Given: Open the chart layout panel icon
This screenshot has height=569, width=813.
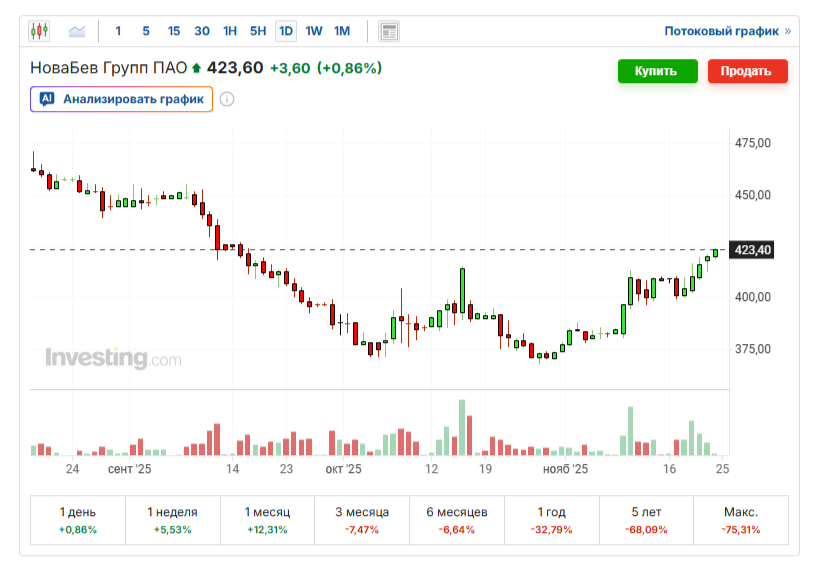Looking at the screenshot, I should click(x=389, y=31).
